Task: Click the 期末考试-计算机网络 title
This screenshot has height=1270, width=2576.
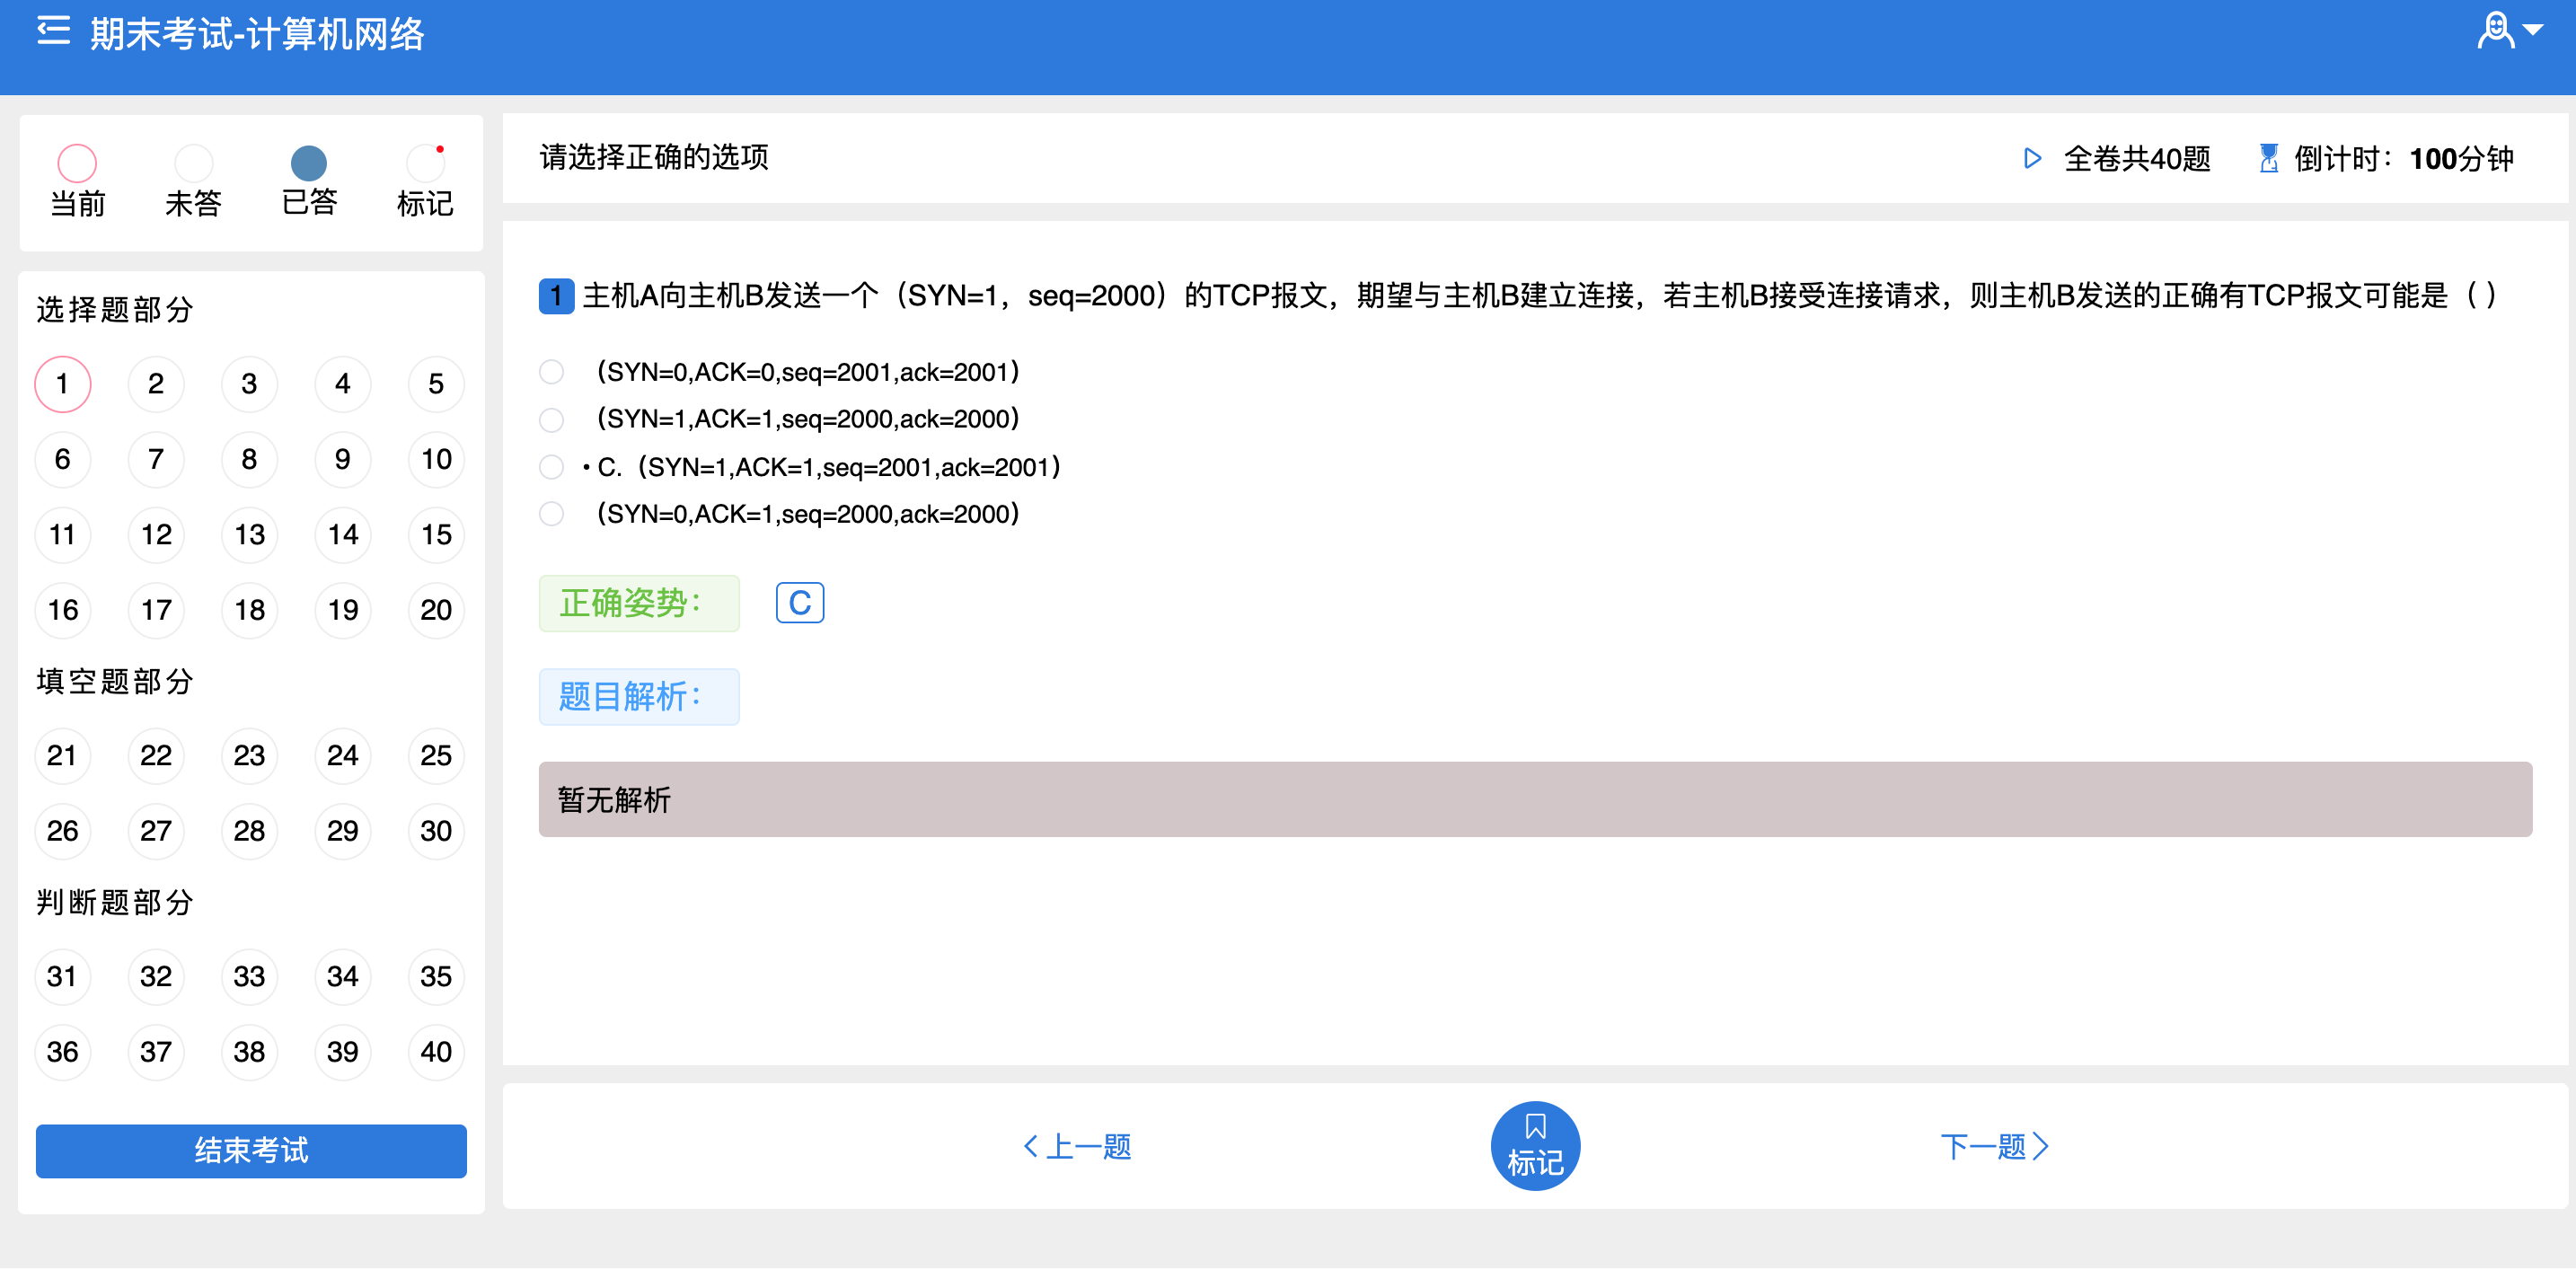Action: (257, 34)
